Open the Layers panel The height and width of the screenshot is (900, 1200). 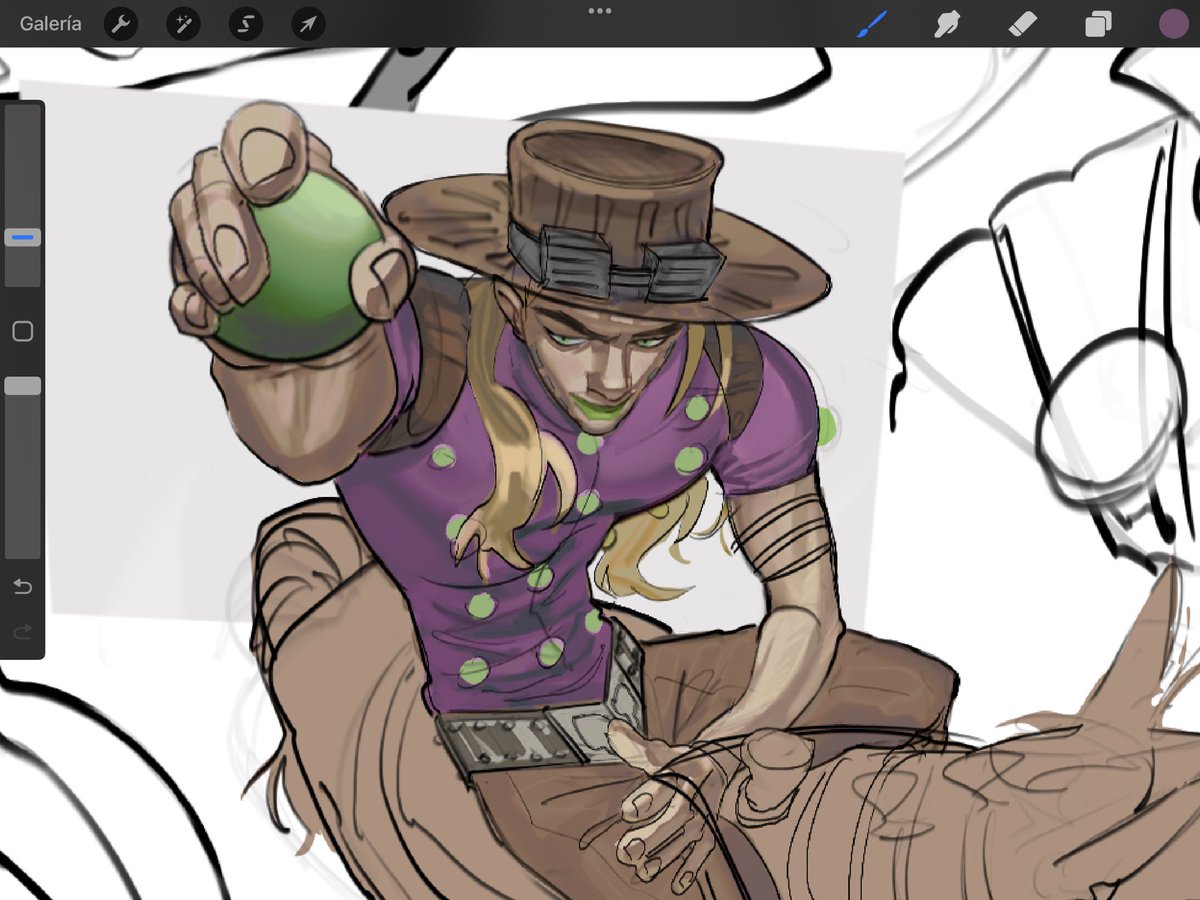pyautogui.click(x=1098, y=24)
